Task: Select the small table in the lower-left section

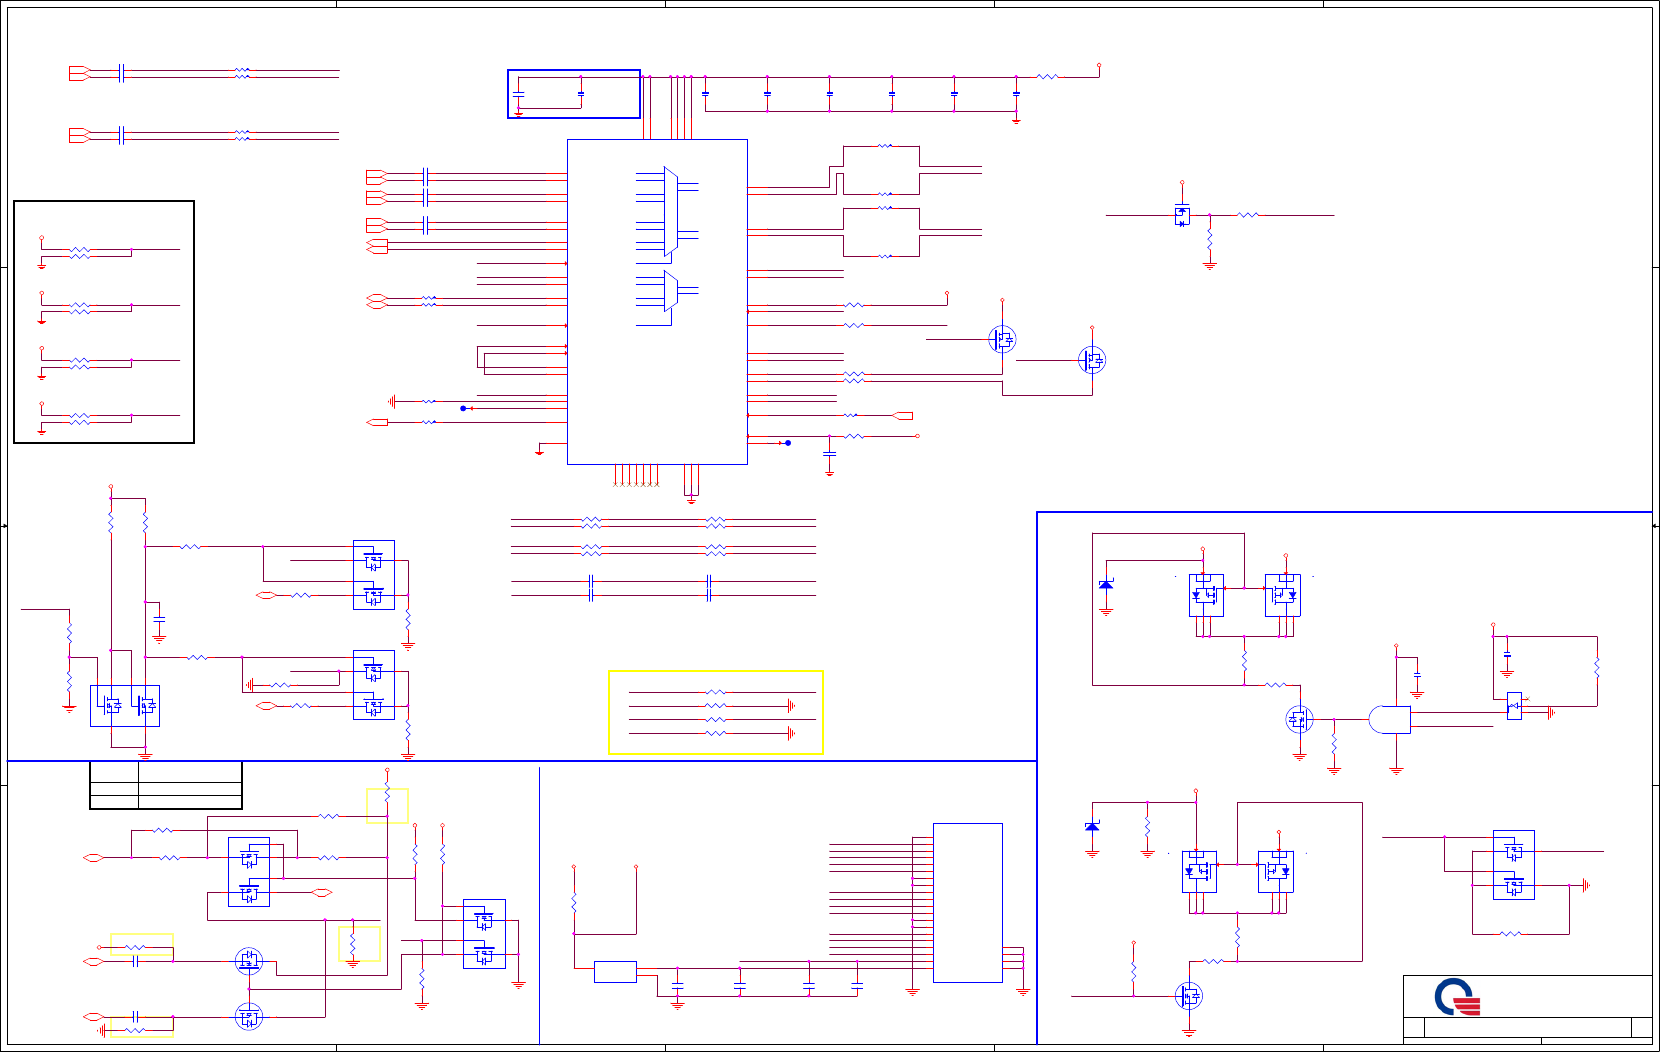Action: coord(166,785)
